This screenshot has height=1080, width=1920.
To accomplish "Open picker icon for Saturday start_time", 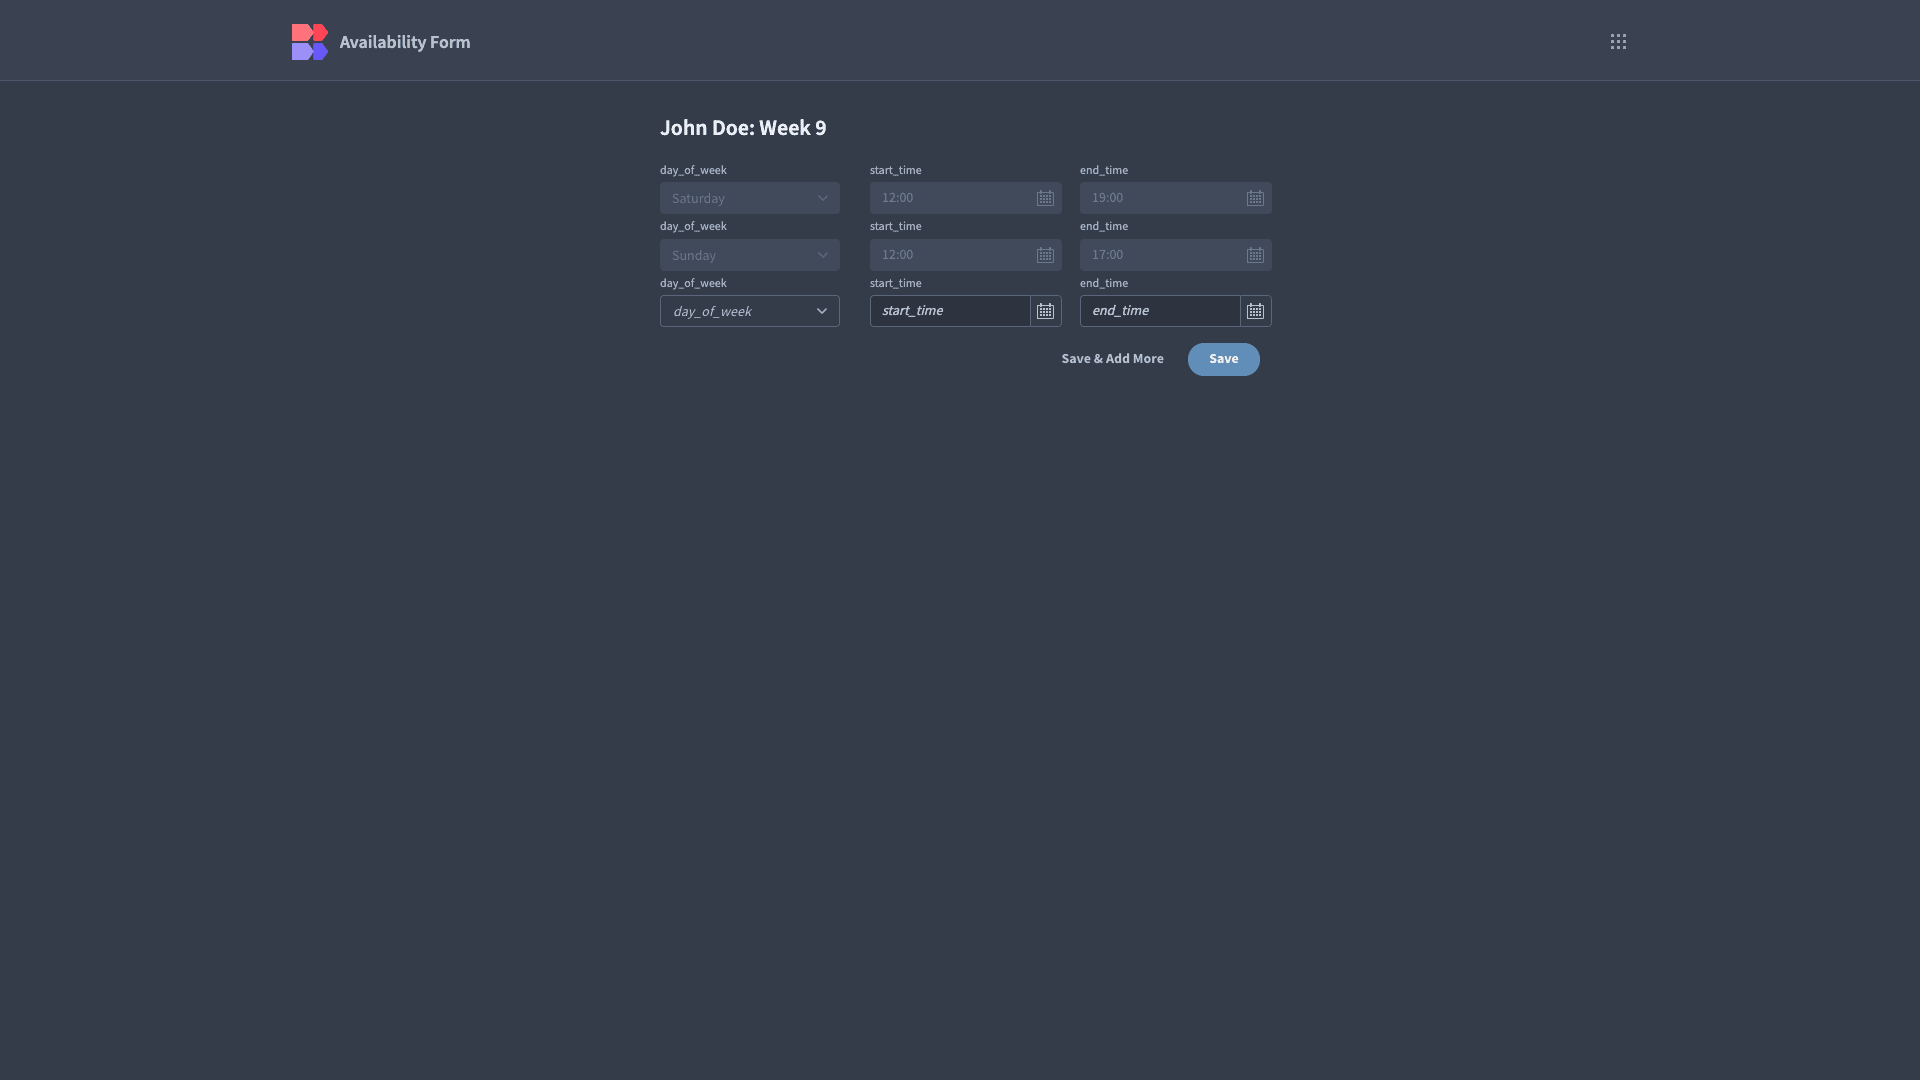I will [1045, 198].
